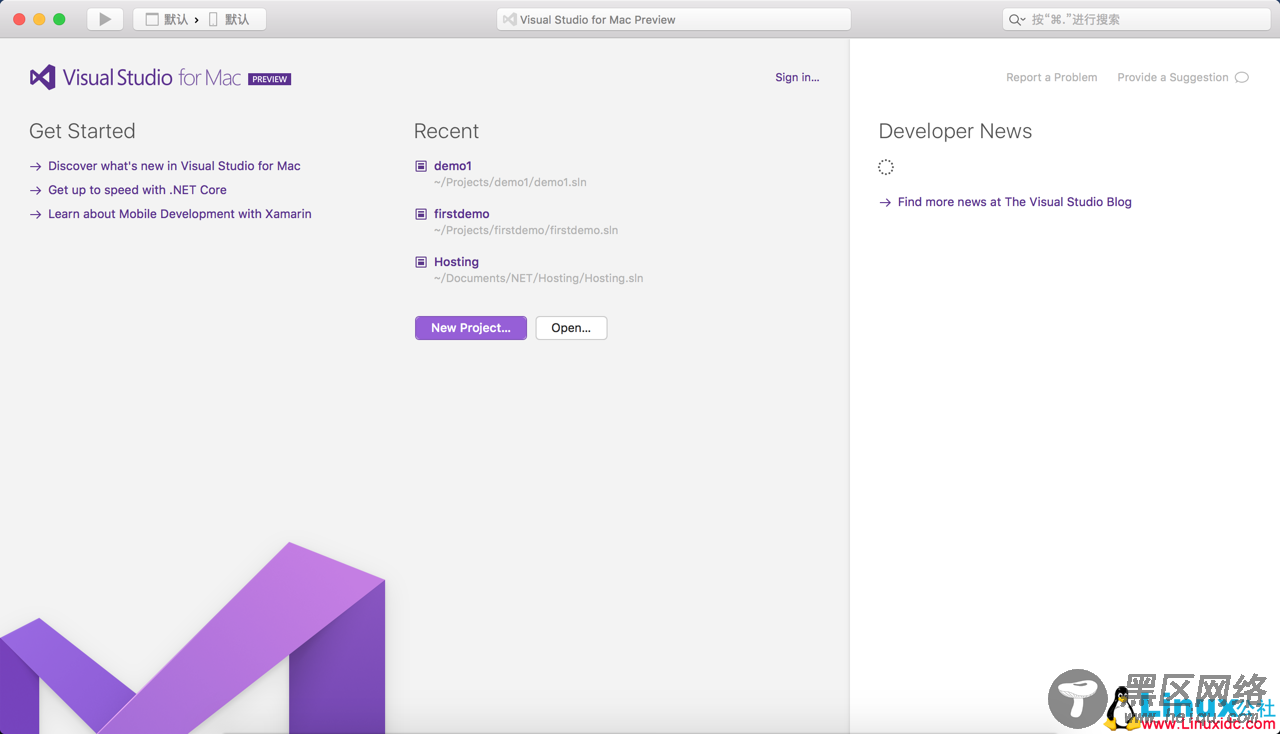This screenshot has height=734, width=1280.
Task: Click the solution icon beside firstdemo
Action: click(421, 214)
